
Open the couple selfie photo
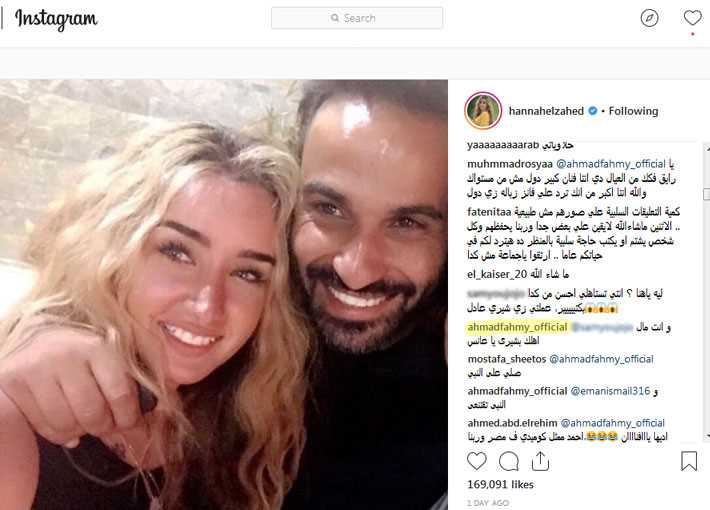click(x=224, y=295)
